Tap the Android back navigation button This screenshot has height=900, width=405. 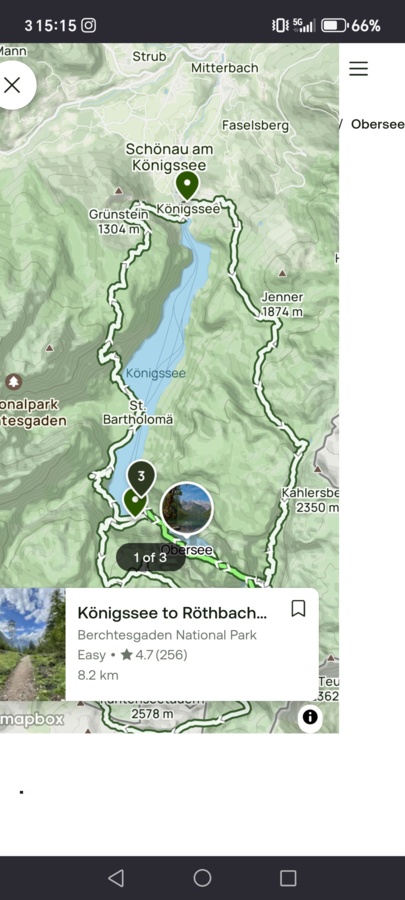pyautogui.click(x=116, y=878)
